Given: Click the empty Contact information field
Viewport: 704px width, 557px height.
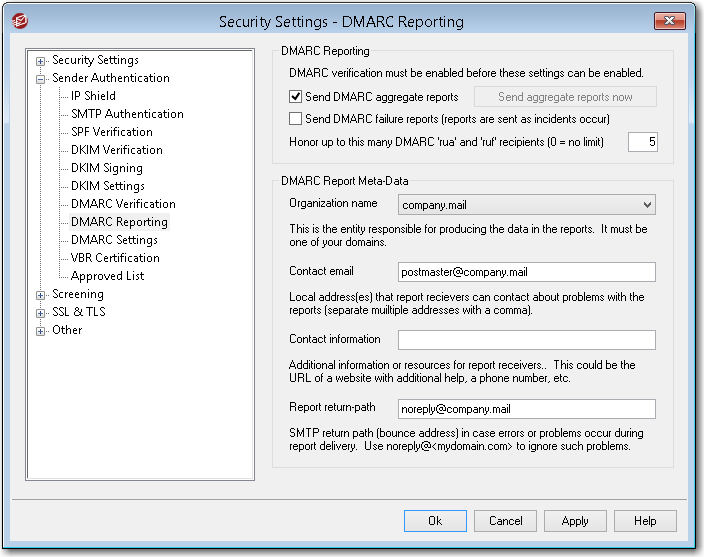Looking at the screenshot, I should tap(527, 340).
